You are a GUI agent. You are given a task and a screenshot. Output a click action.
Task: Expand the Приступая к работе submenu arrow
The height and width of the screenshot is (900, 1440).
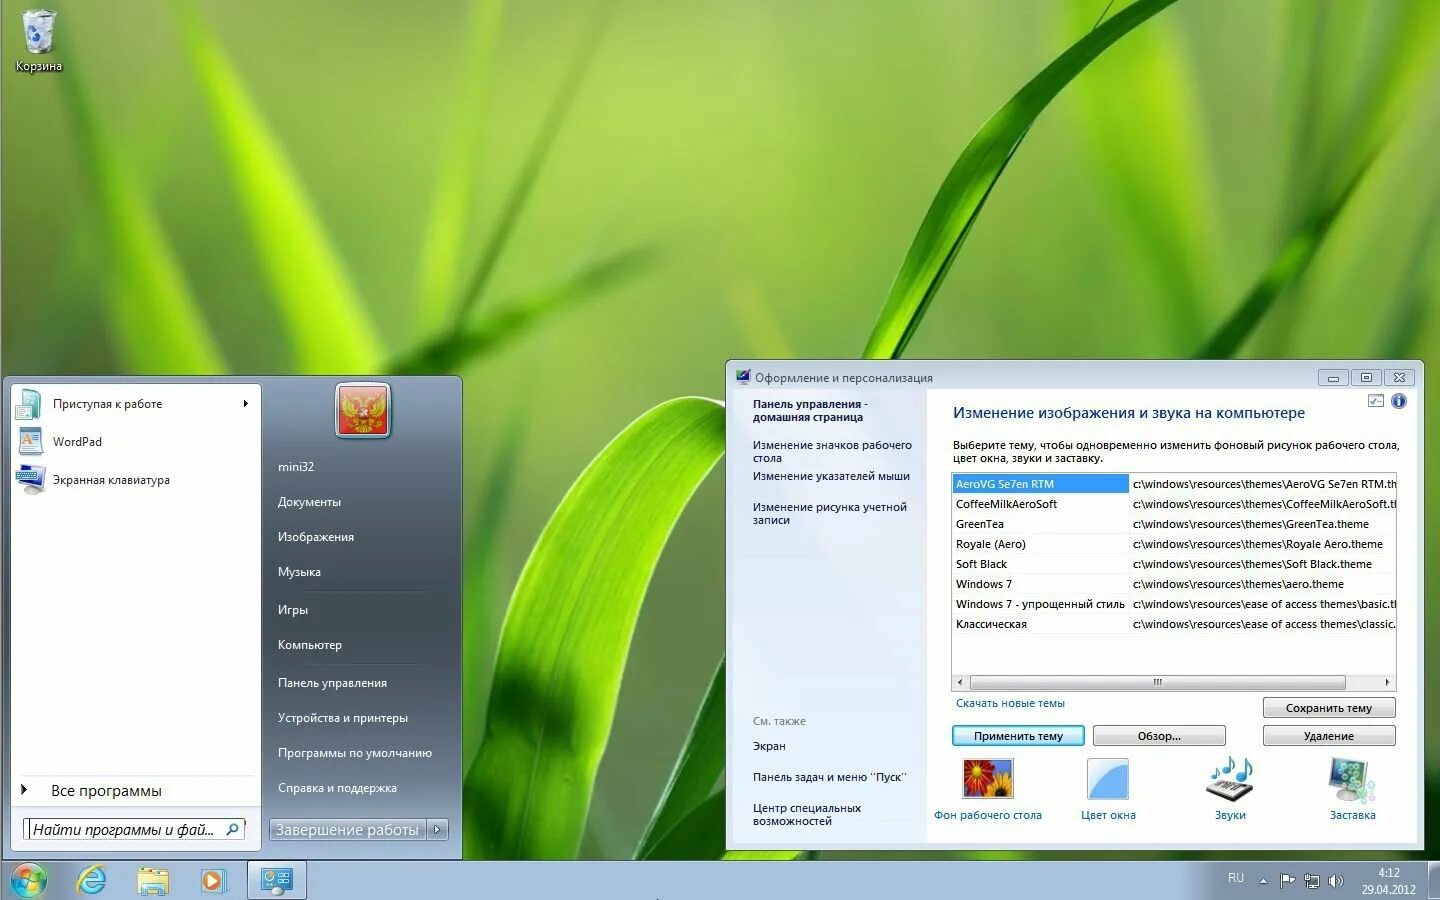[245, 404]
